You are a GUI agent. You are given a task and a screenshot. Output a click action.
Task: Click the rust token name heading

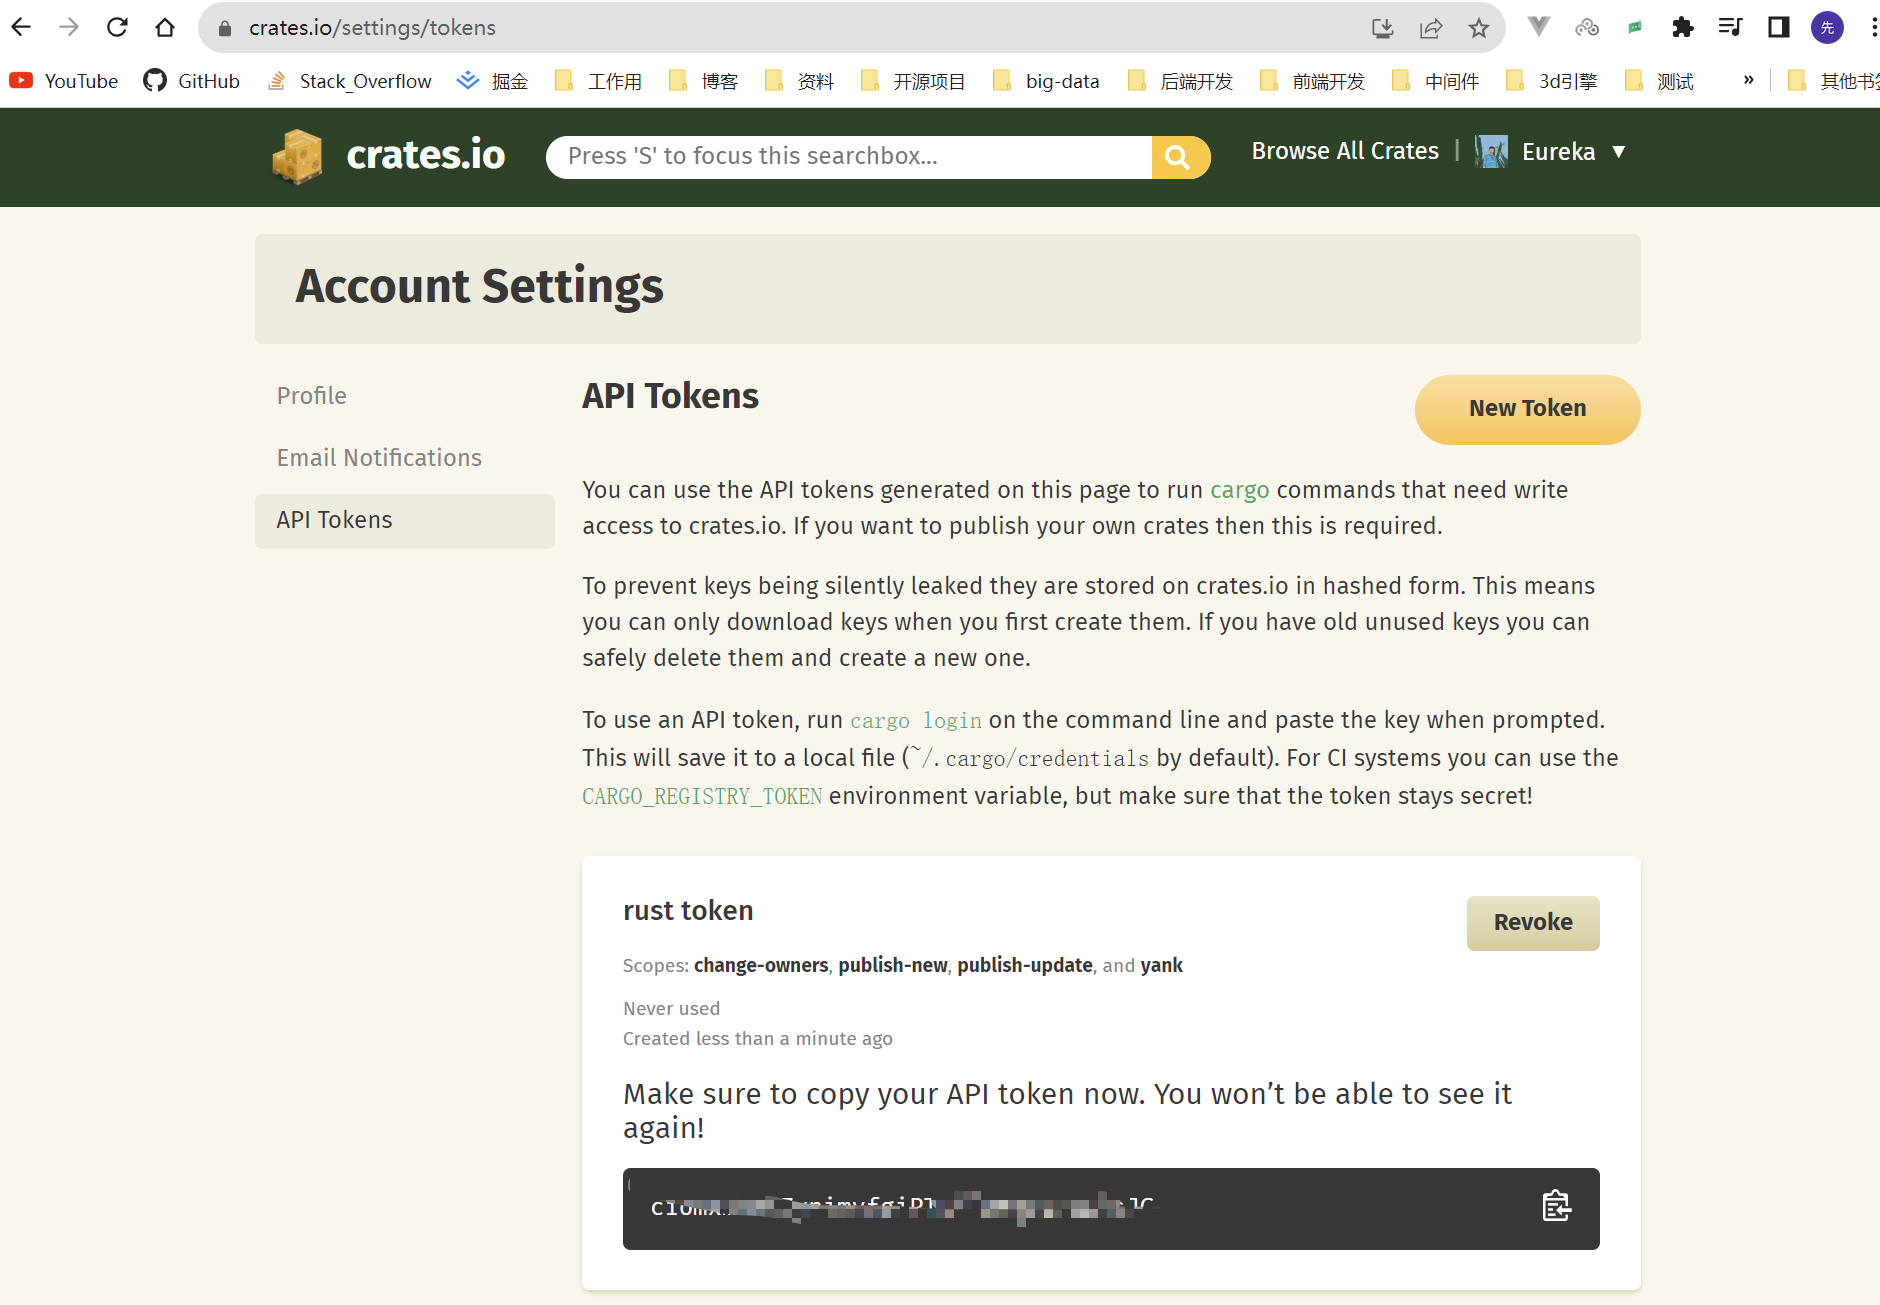688,911
